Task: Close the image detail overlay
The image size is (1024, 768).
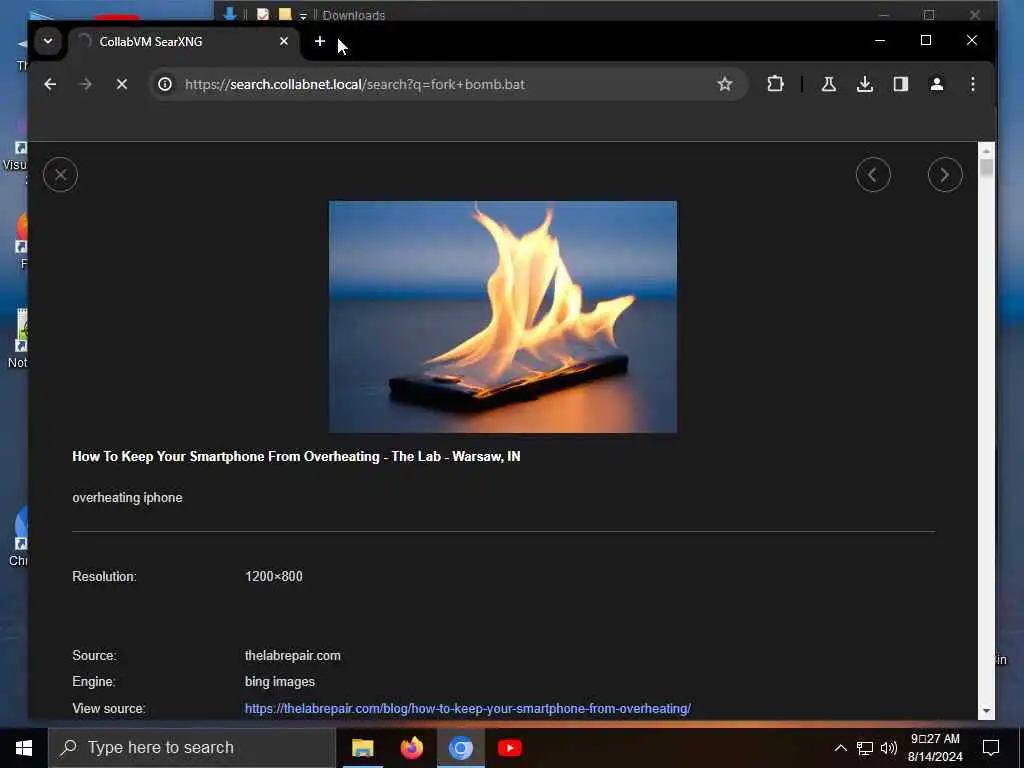Action: point(61,175)
